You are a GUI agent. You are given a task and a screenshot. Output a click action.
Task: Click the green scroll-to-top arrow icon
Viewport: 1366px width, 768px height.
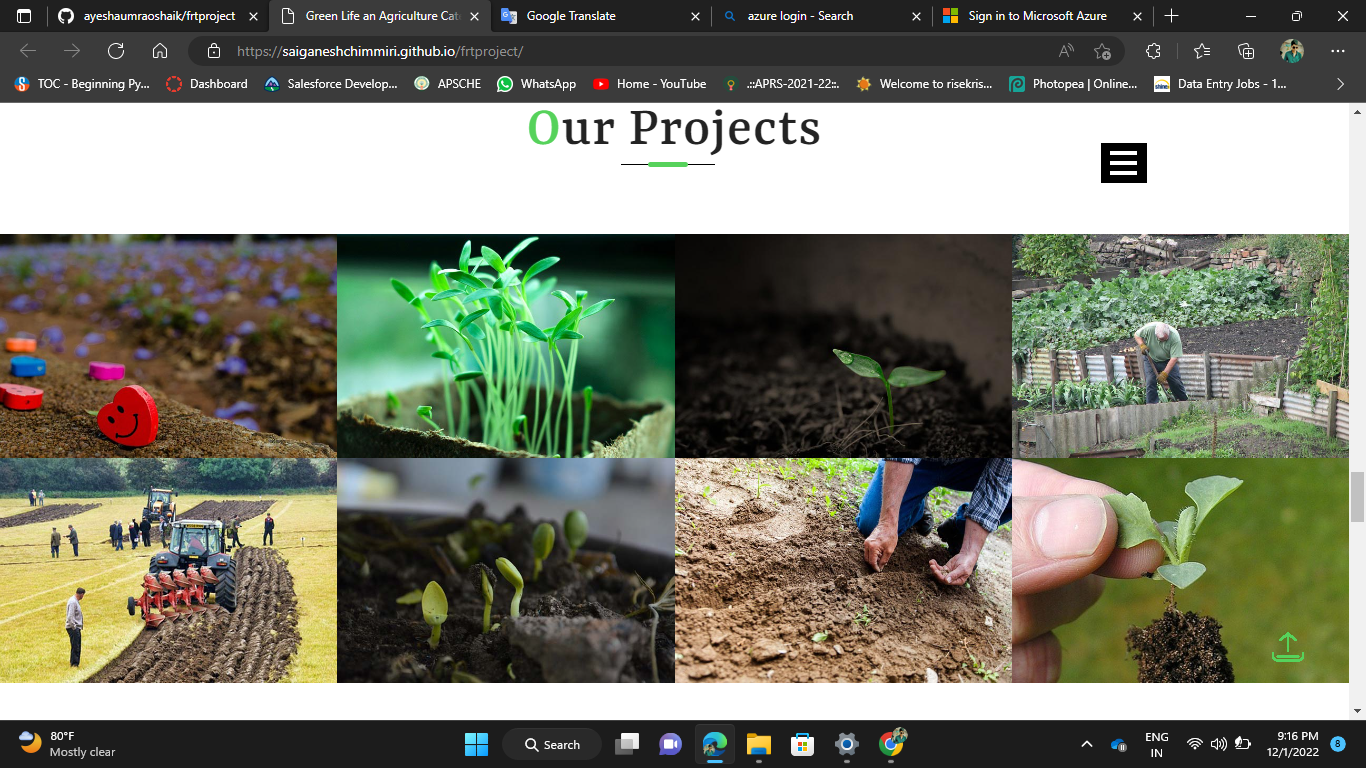pos(1288,647)
